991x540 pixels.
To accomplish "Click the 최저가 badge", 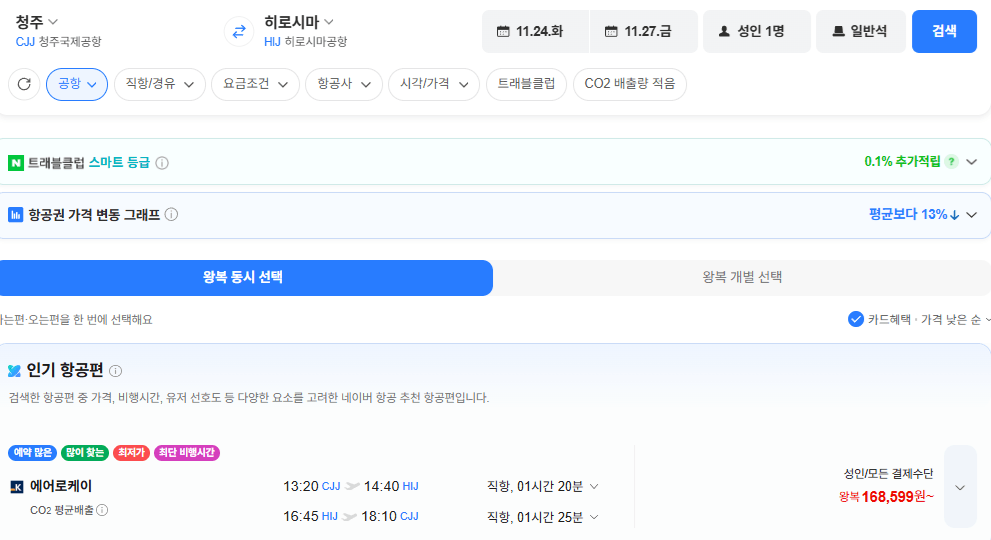I will tap(131, 453).
